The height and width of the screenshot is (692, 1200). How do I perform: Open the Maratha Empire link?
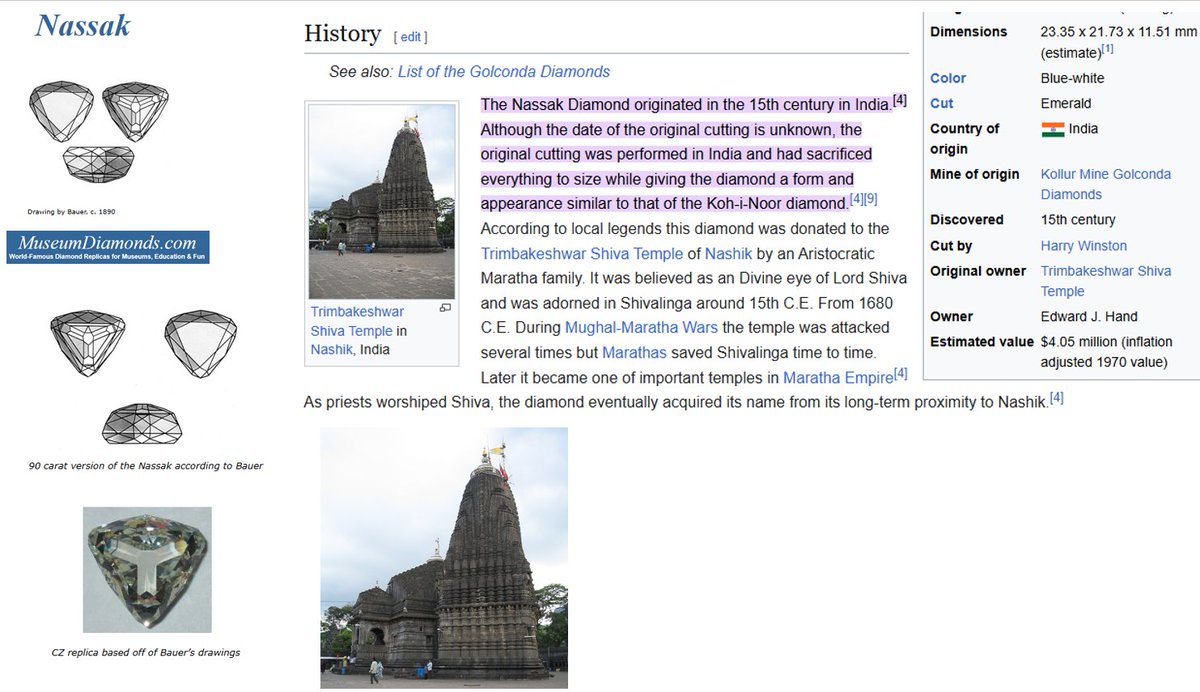(838, 377)
